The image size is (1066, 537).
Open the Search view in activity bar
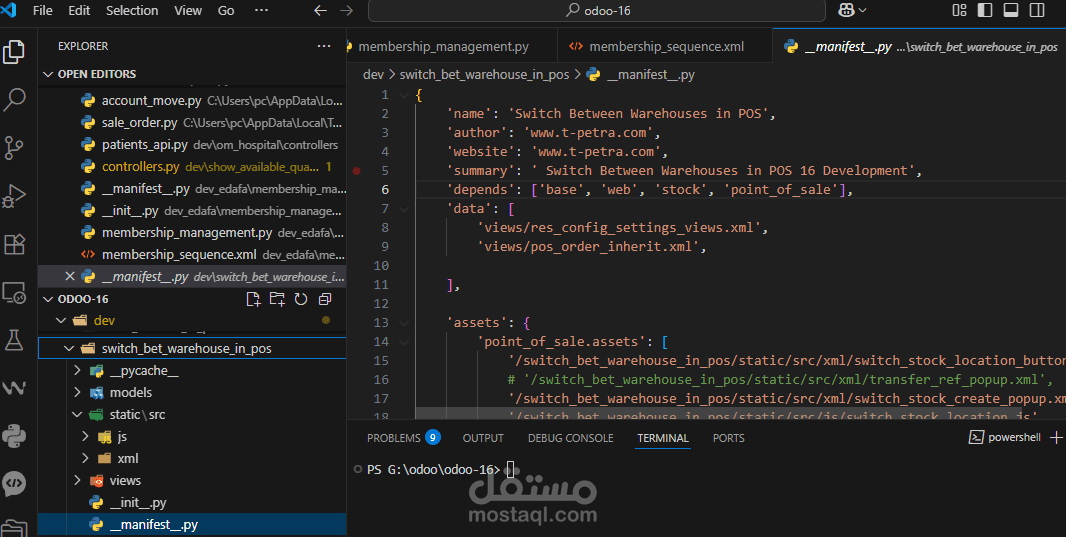pos(14,100)
